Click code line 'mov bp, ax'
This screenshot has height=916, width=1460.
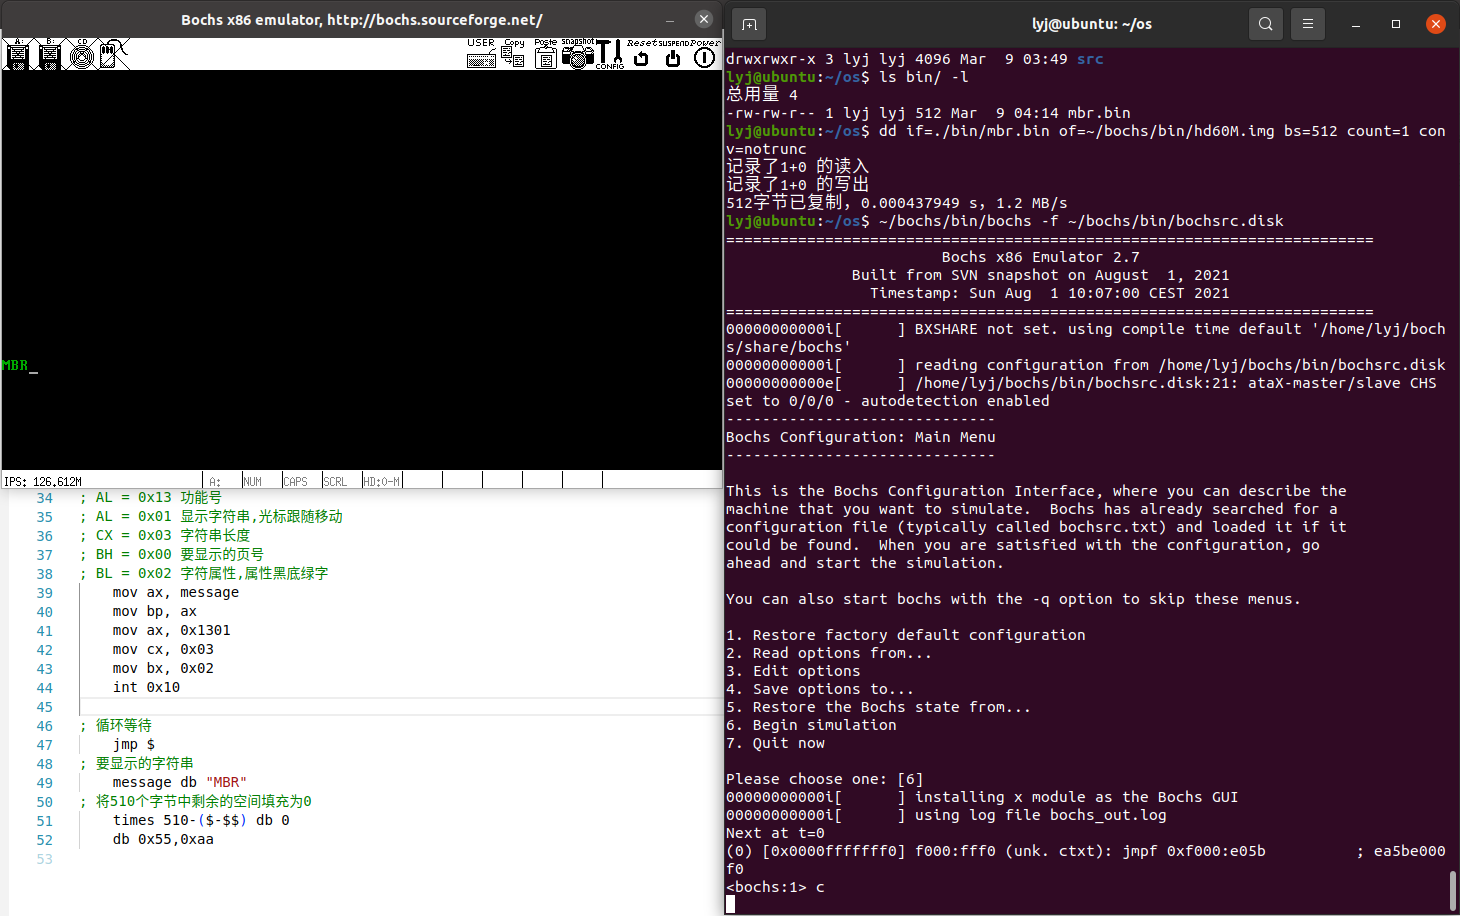point(155,611)
